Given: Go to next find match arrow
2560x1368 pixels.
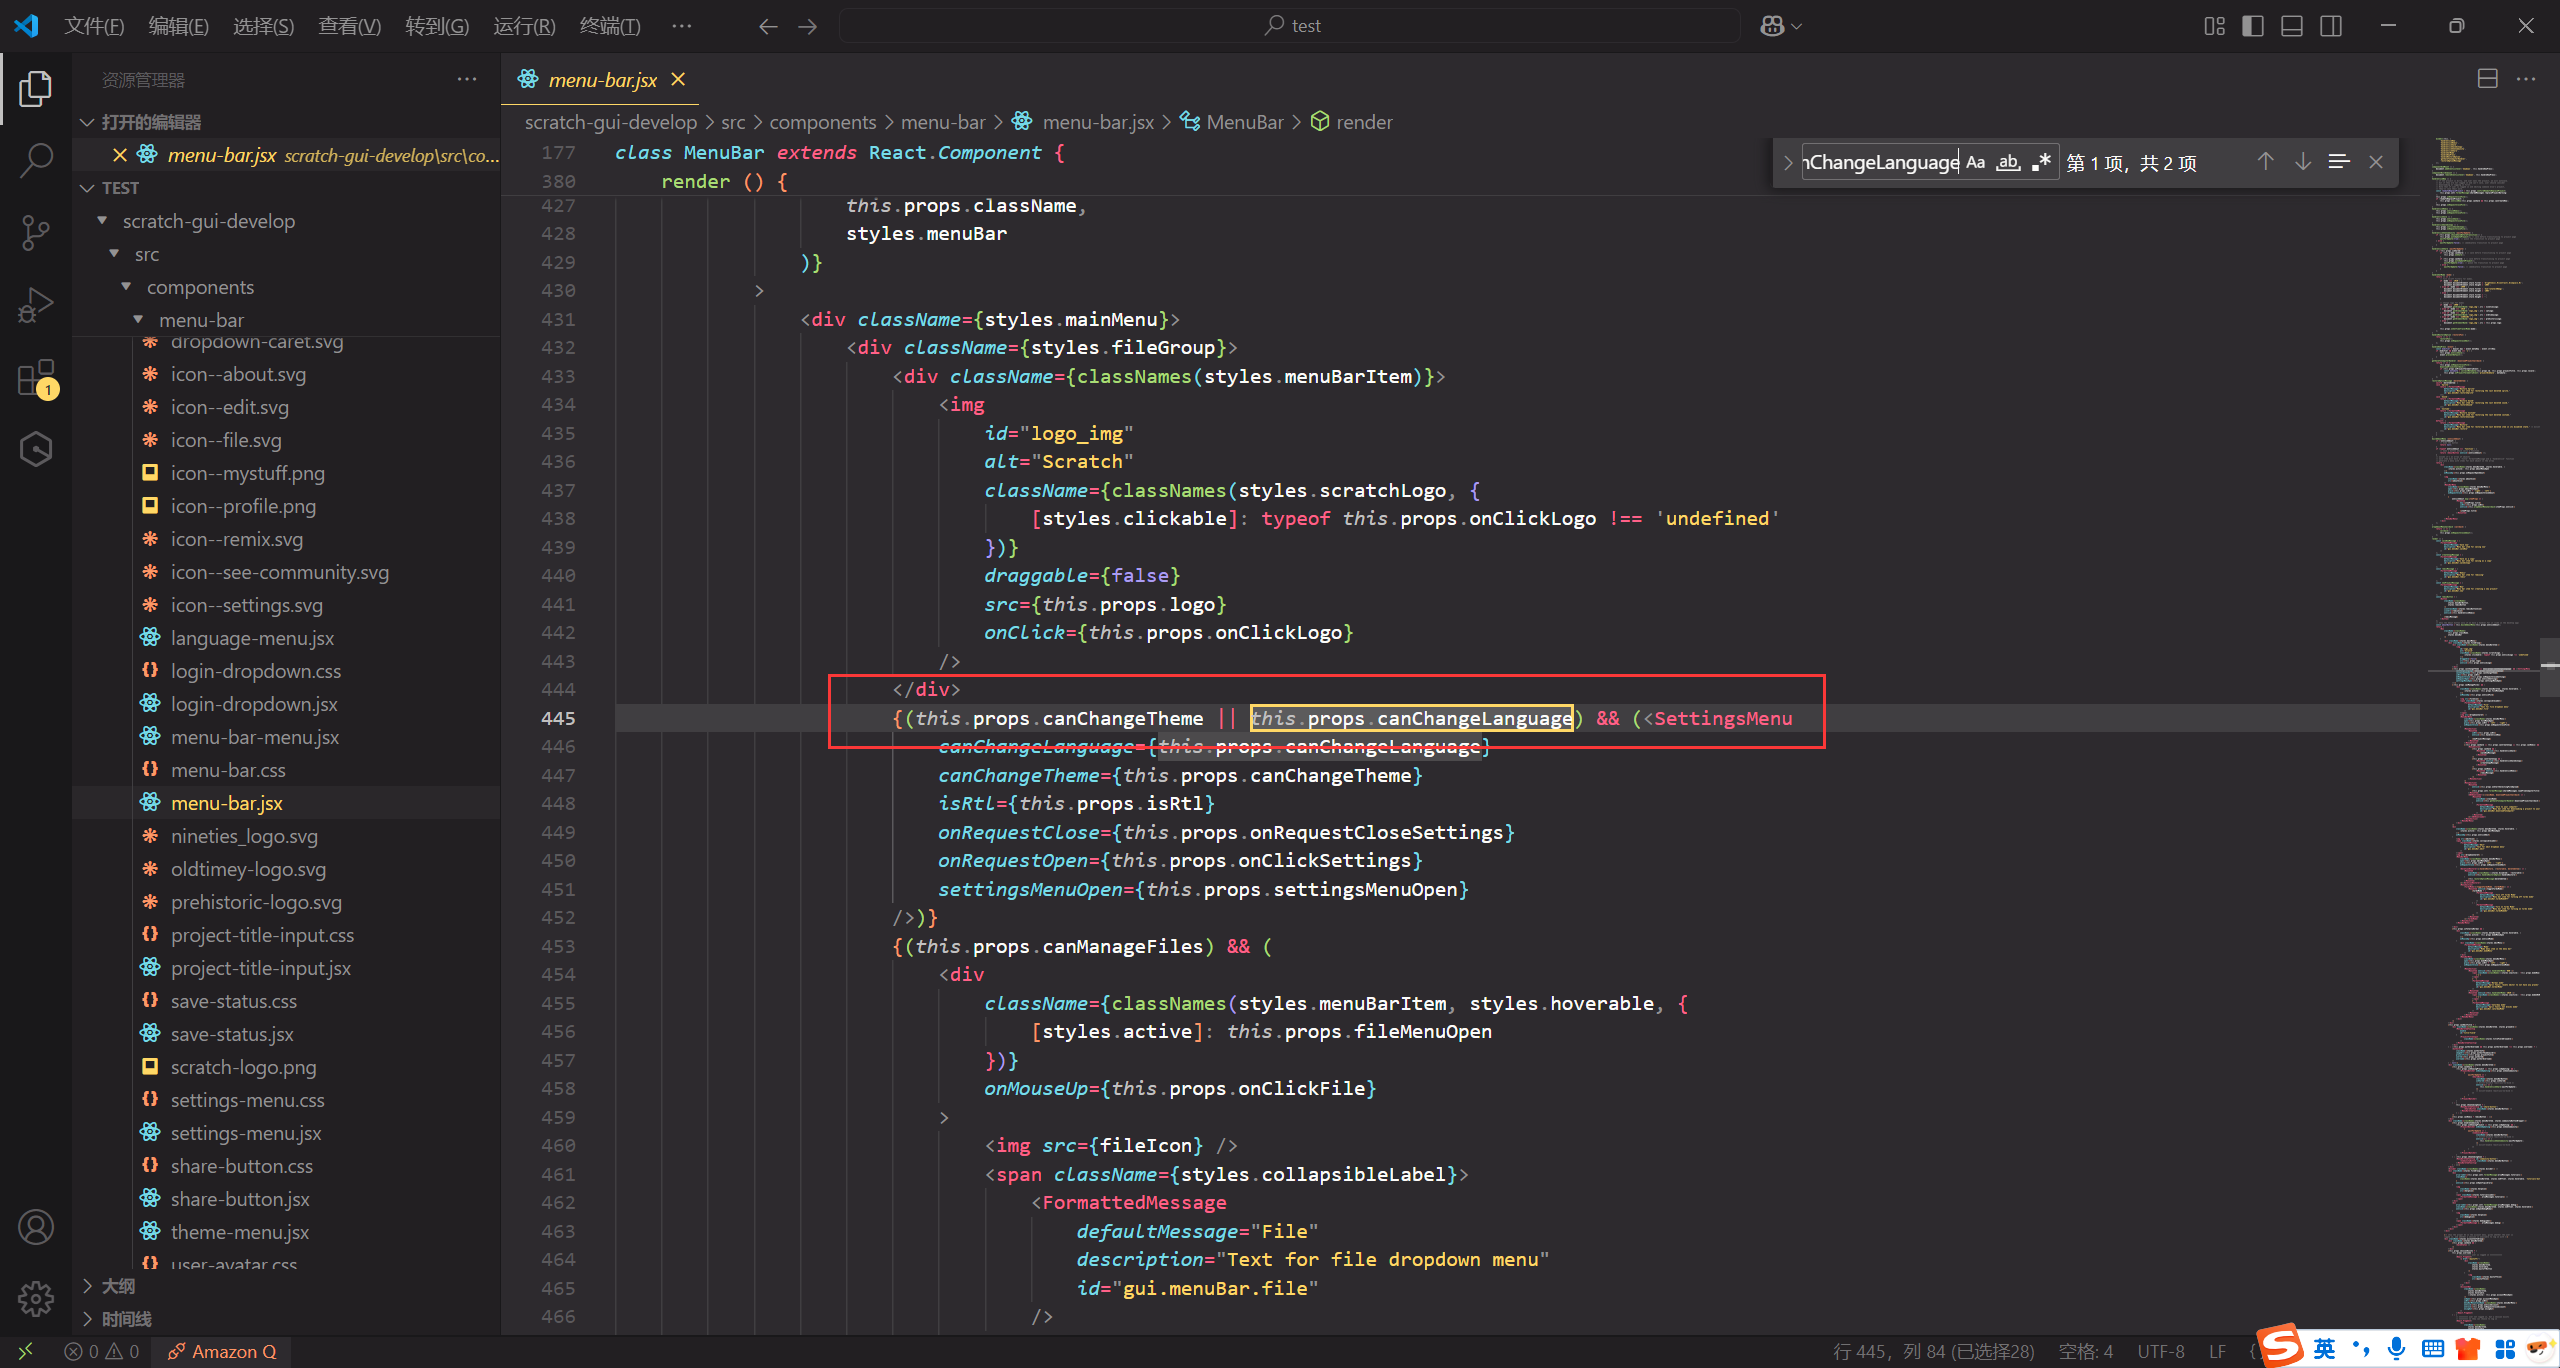Looking at the screenshot, I should (x=2303, y=162).
